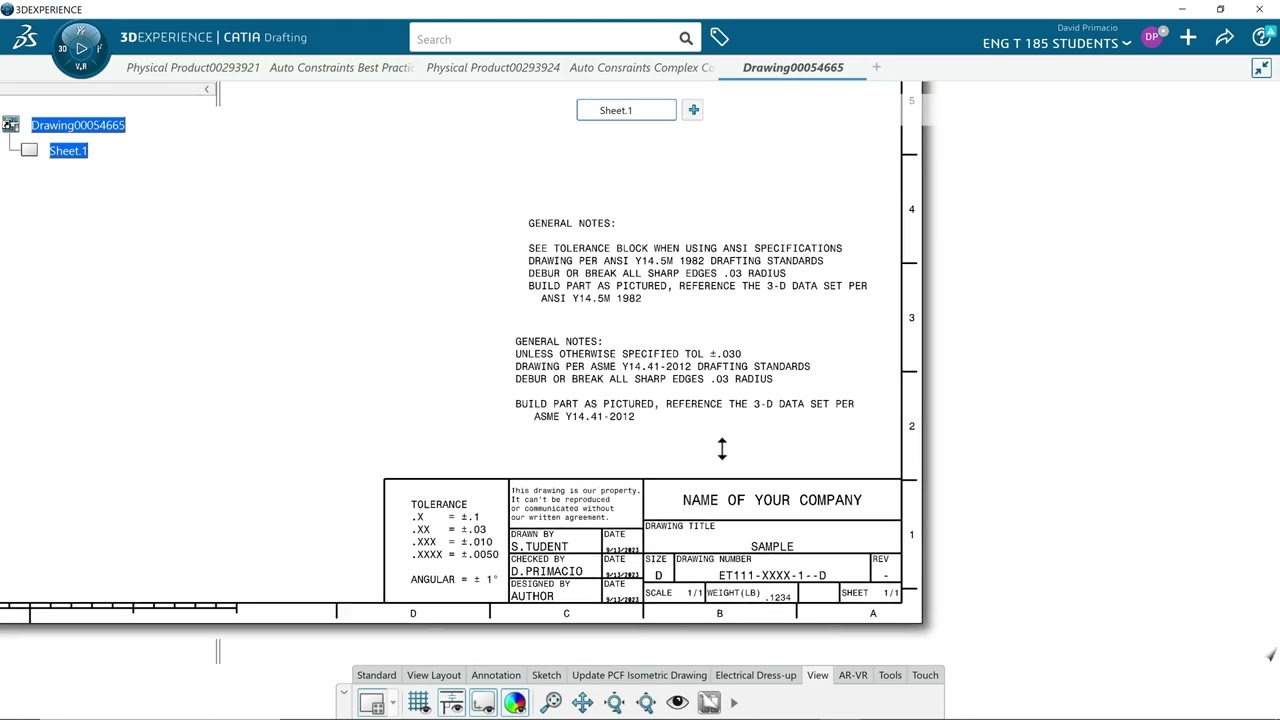Click the TOLERANCE block heading
The width and height of the screenshot is (1280, 720).
click(x=439, y=505)
